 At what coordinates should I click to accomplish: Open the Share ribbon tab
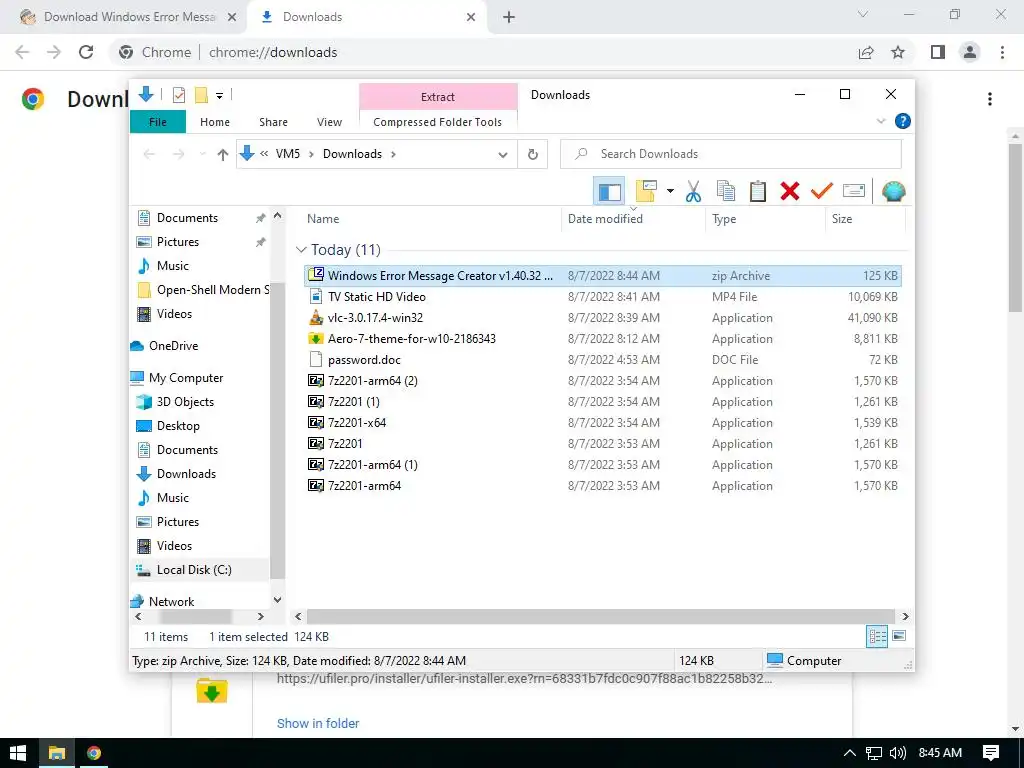(x=273, y=122)
